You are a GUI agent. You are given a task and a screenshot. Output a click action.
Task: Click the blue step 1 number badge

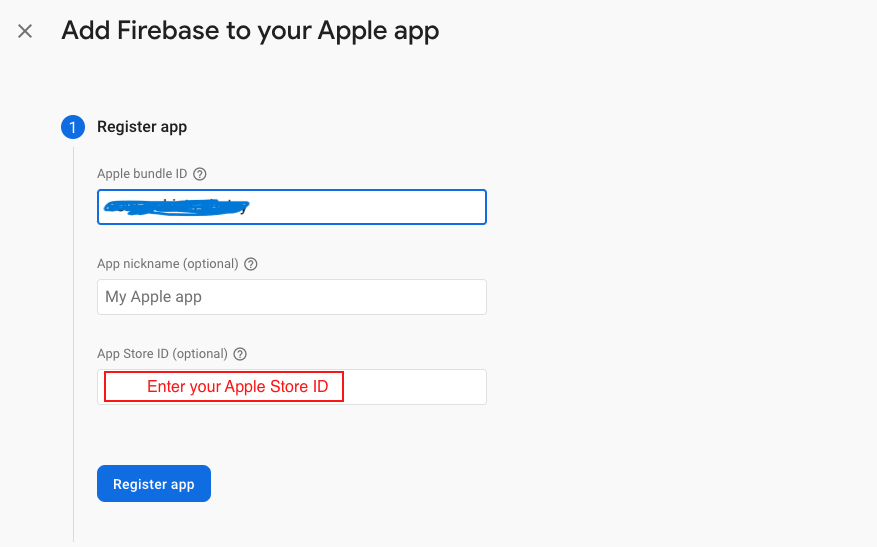coord(73,127)
